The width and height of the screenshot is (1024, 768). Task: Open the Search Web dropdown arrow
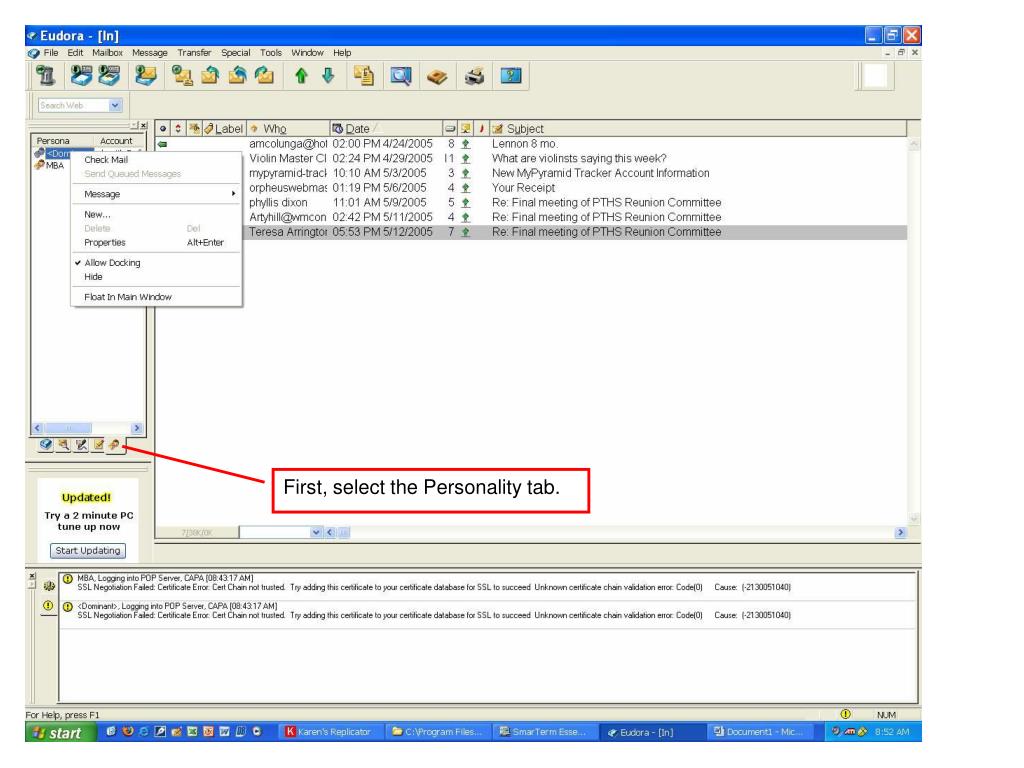[x=115, y=105]
